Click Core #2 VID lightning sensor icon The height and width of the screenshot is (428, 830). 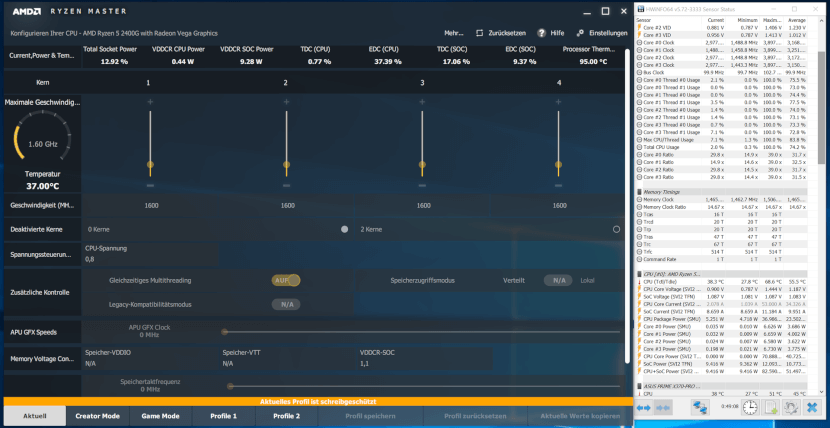click(640, 28)
